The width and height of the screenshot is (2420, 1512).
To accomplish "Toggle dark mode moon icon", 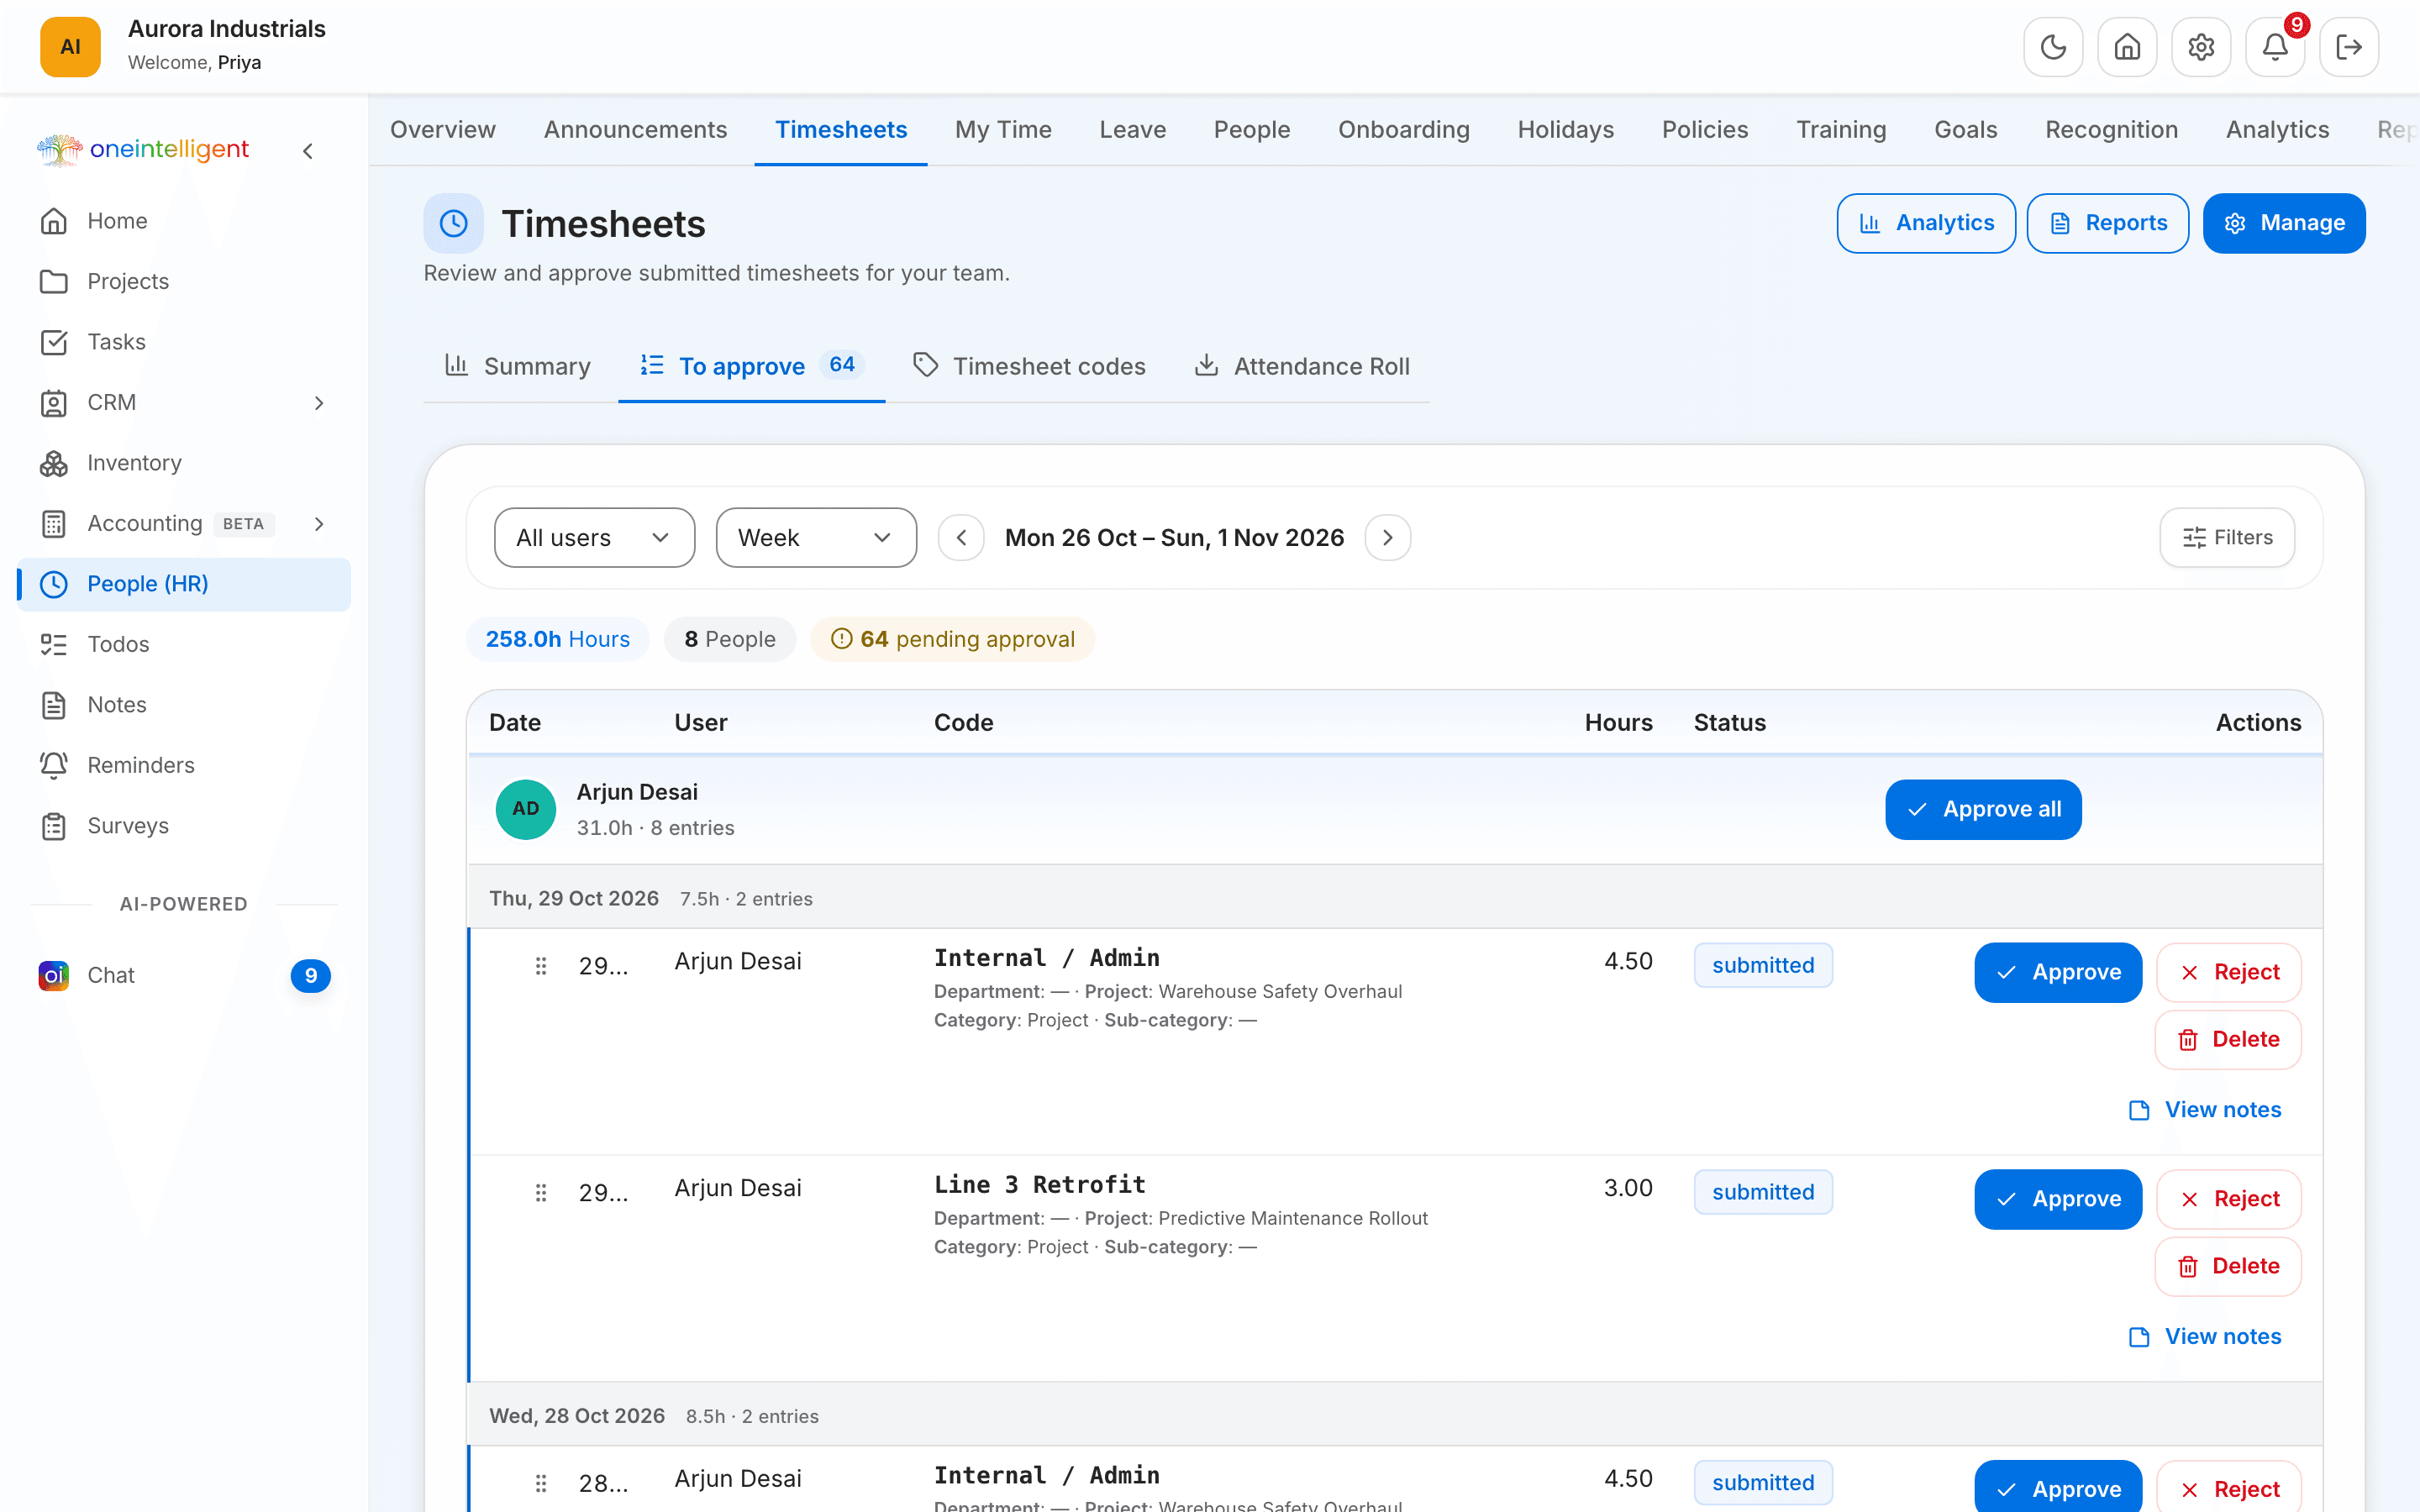I will tap(2053, 47).
